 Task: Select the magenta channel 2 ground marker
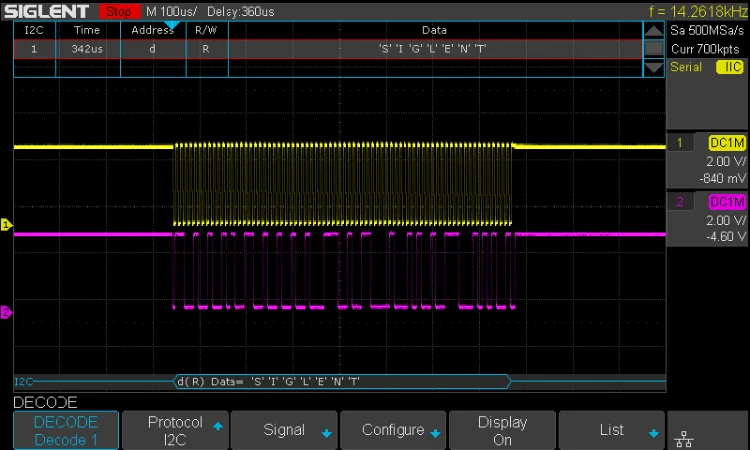point(5,312)
